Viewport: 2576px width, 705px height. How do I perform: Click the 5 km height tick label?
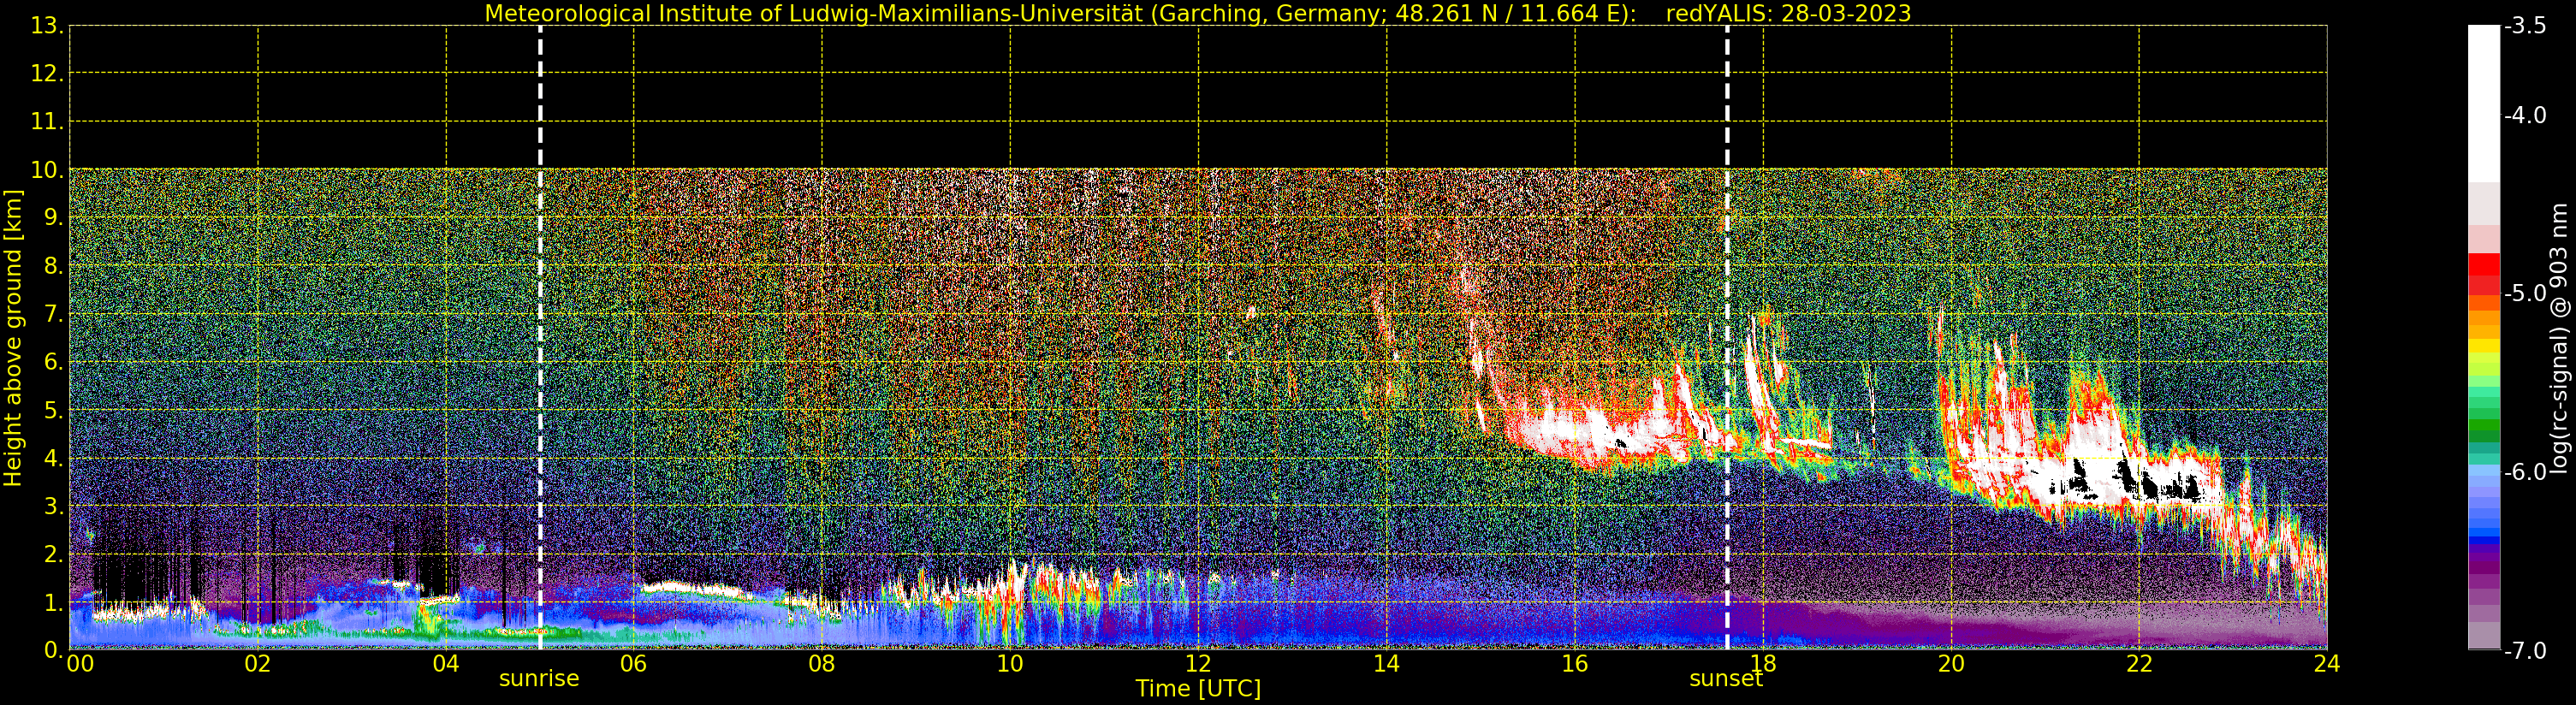tap(53, 410)
